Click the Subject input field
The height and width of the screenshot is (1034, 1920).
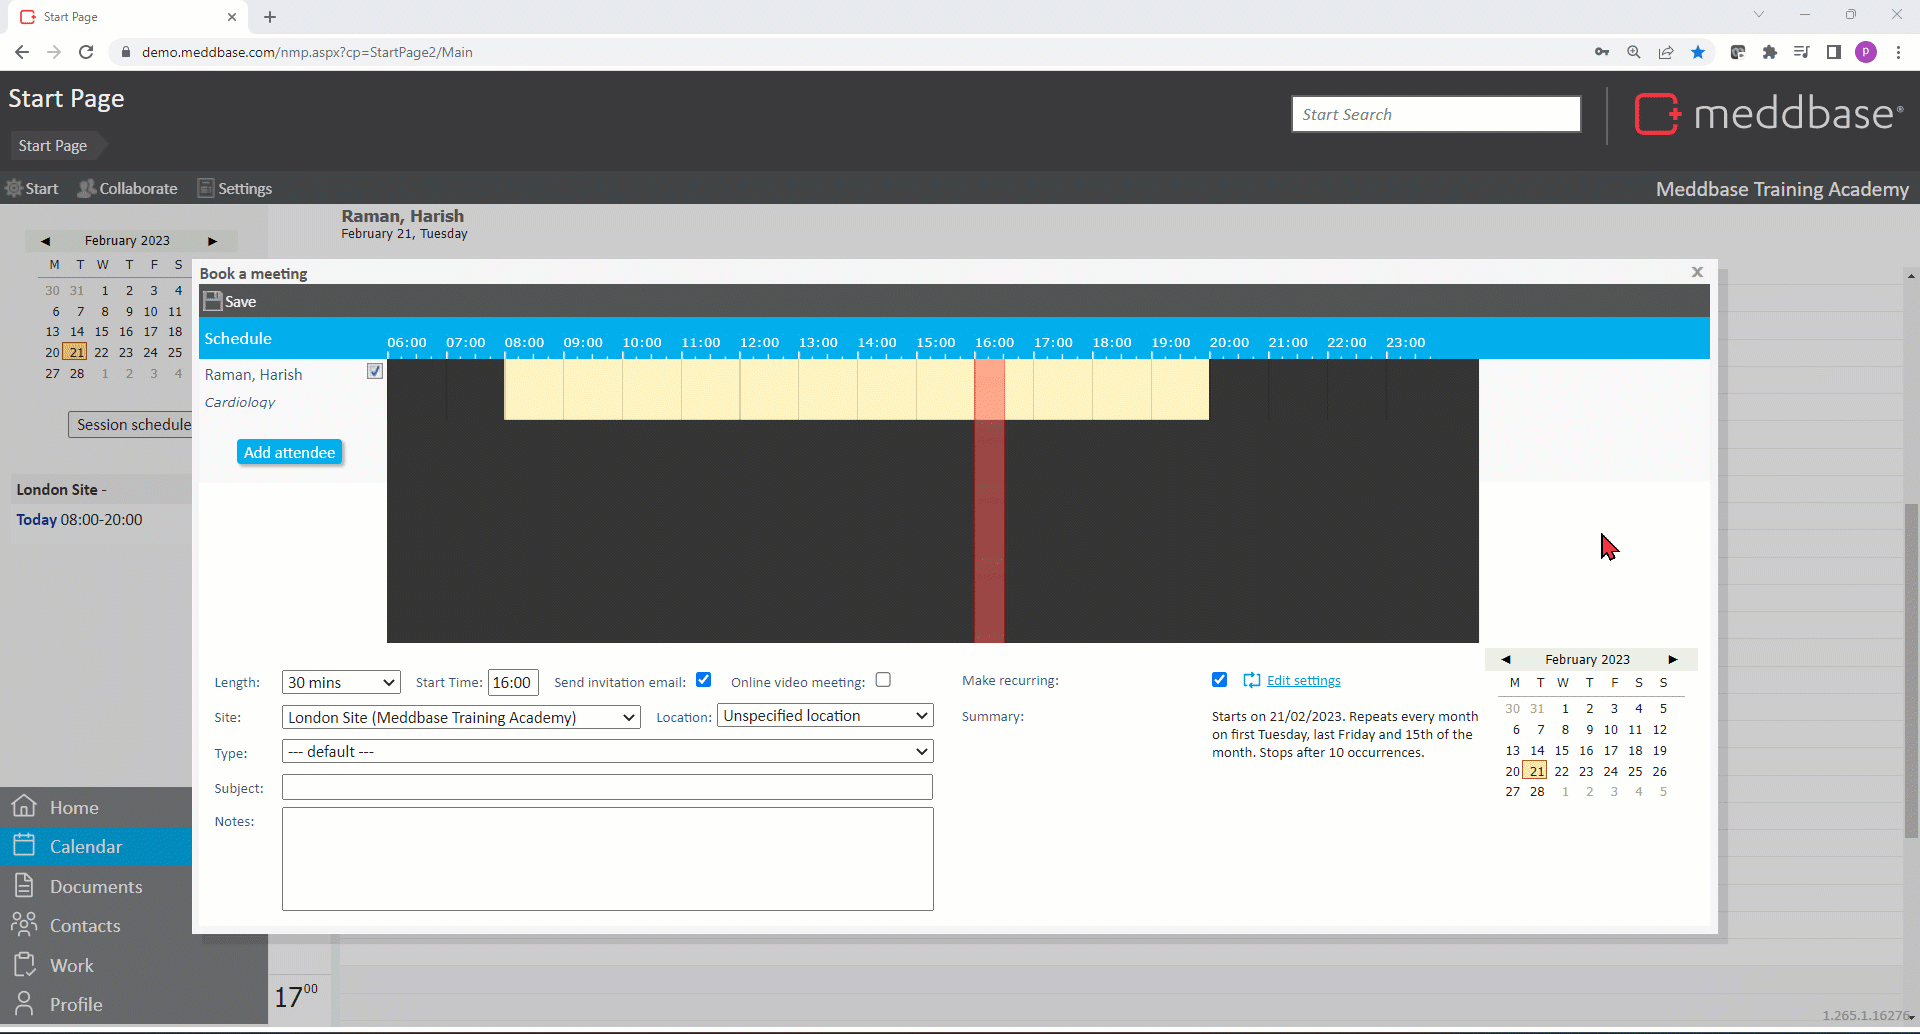click(x=607, y=788)
